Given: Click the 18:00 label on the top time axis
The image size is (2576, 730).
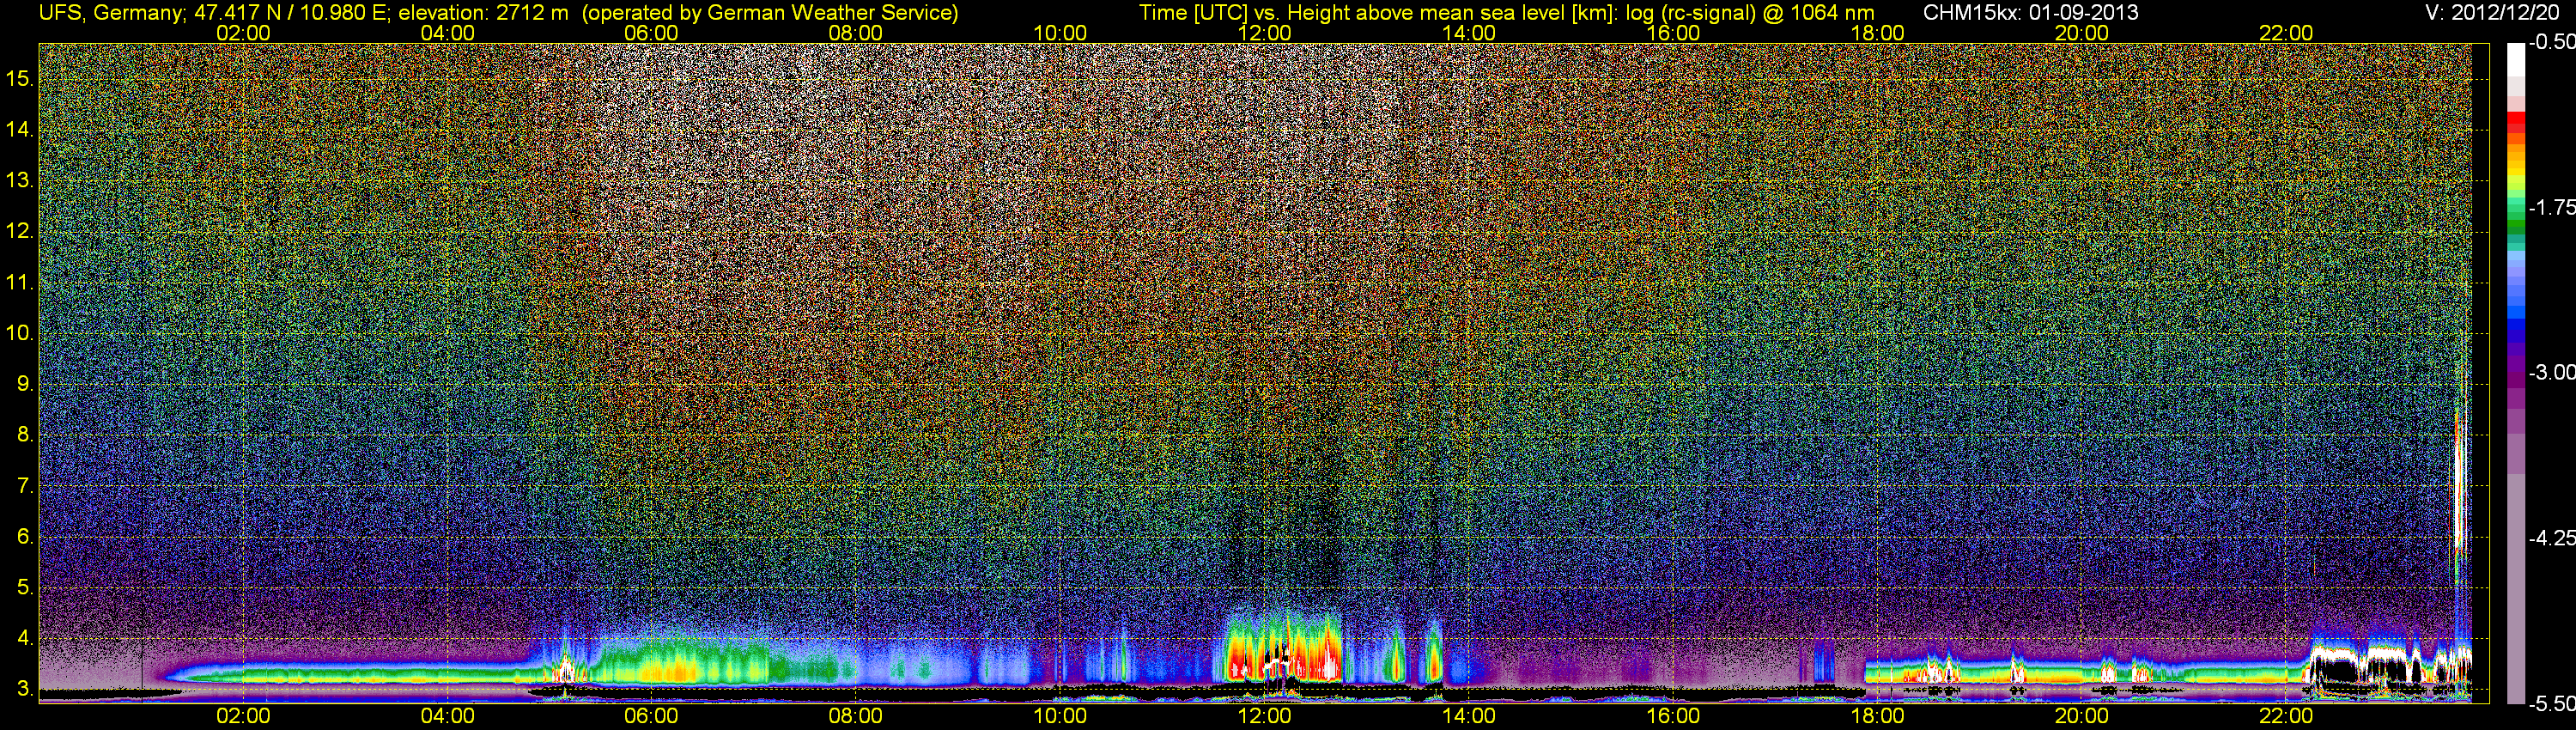Looking at the screenshot, I should pos(1877,33).
